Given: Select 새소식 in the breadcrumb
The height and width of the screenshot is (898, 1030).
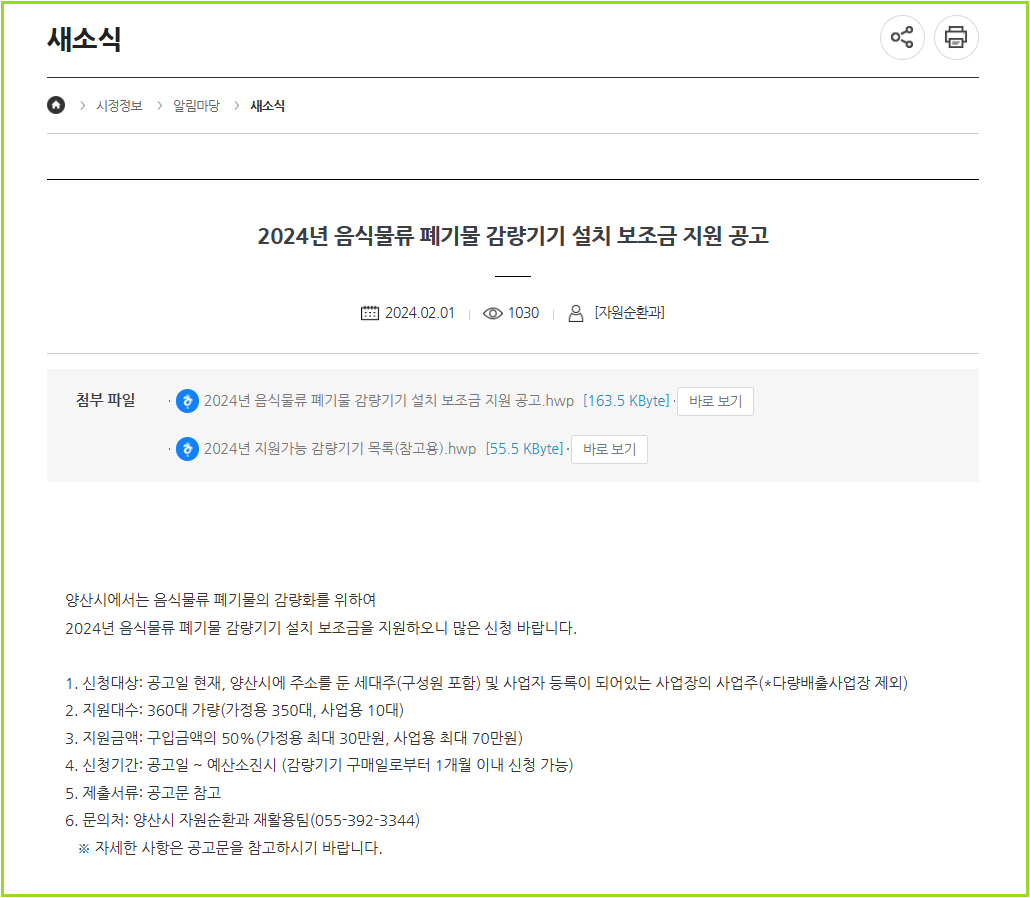Looking at the screenshot, I should click(x=267, y=106).
